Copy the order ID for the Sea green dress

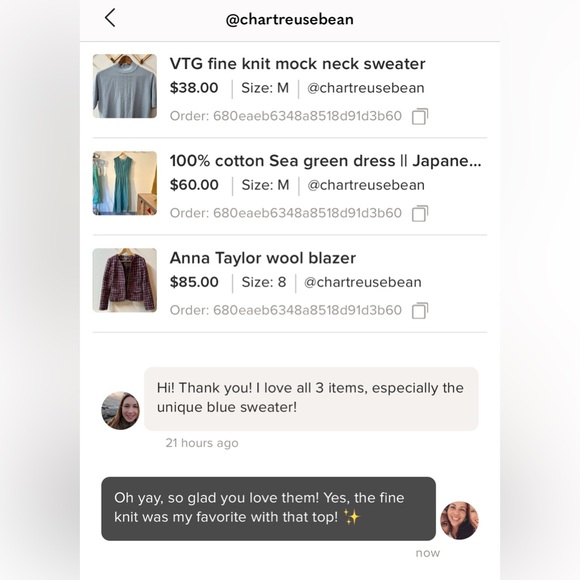[x=420, y=213]
